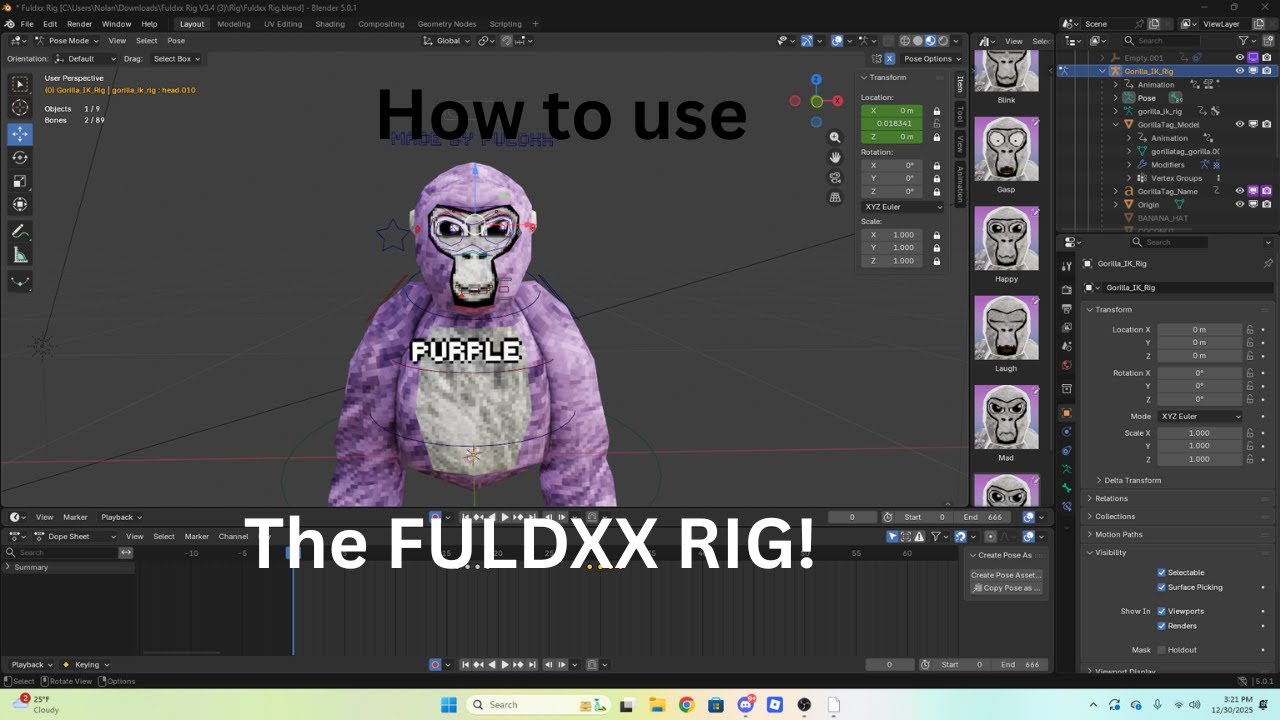Expand the Relations panel
This screenshot has height=720, width=1280.
pos(1111,498)
